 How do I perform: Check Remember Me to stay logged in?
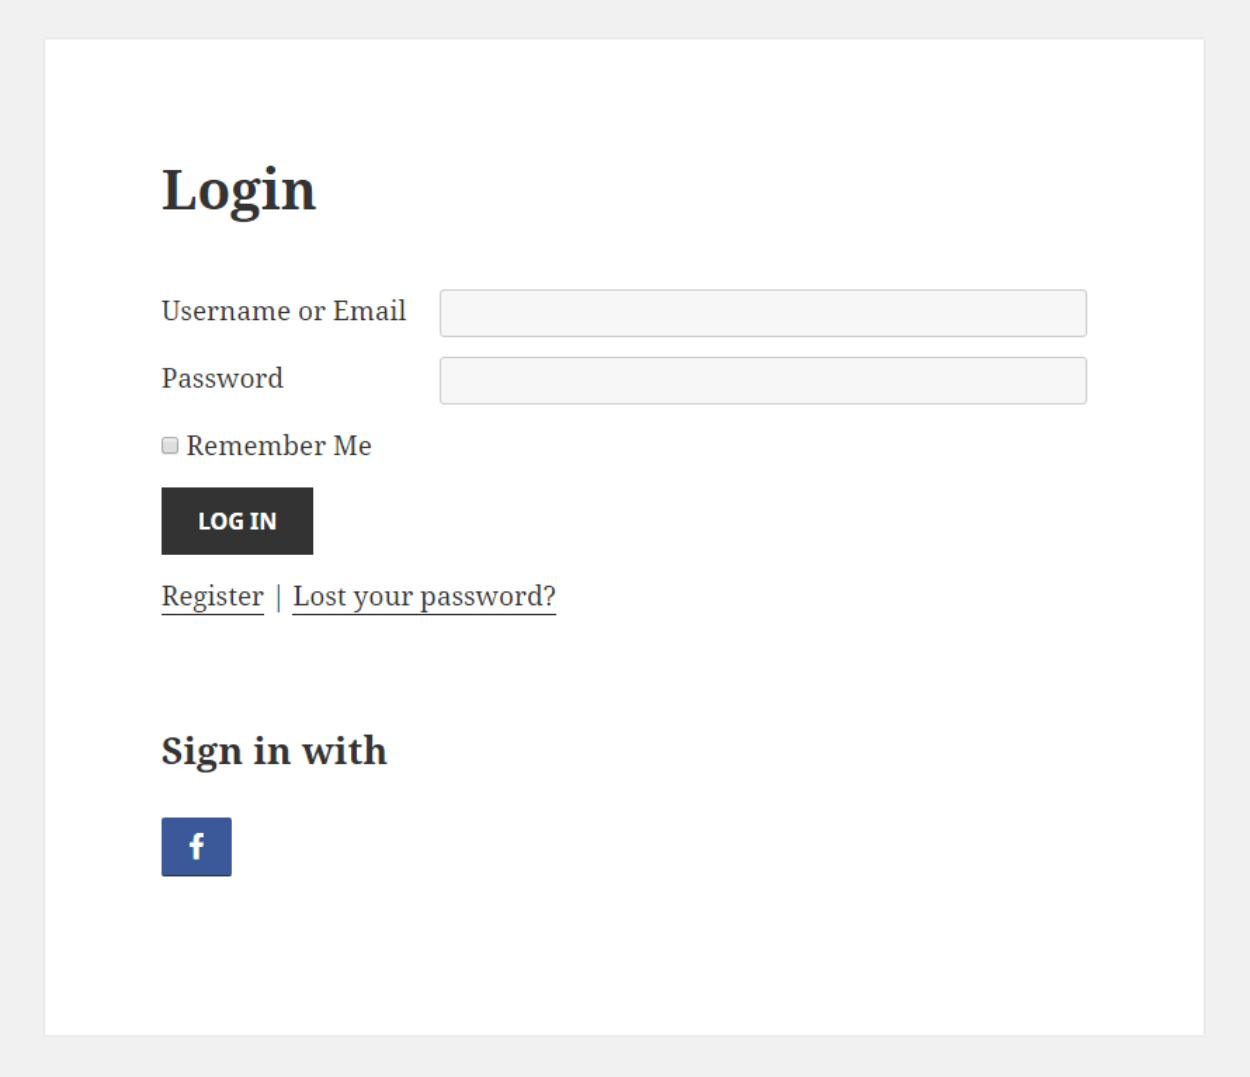169,445
